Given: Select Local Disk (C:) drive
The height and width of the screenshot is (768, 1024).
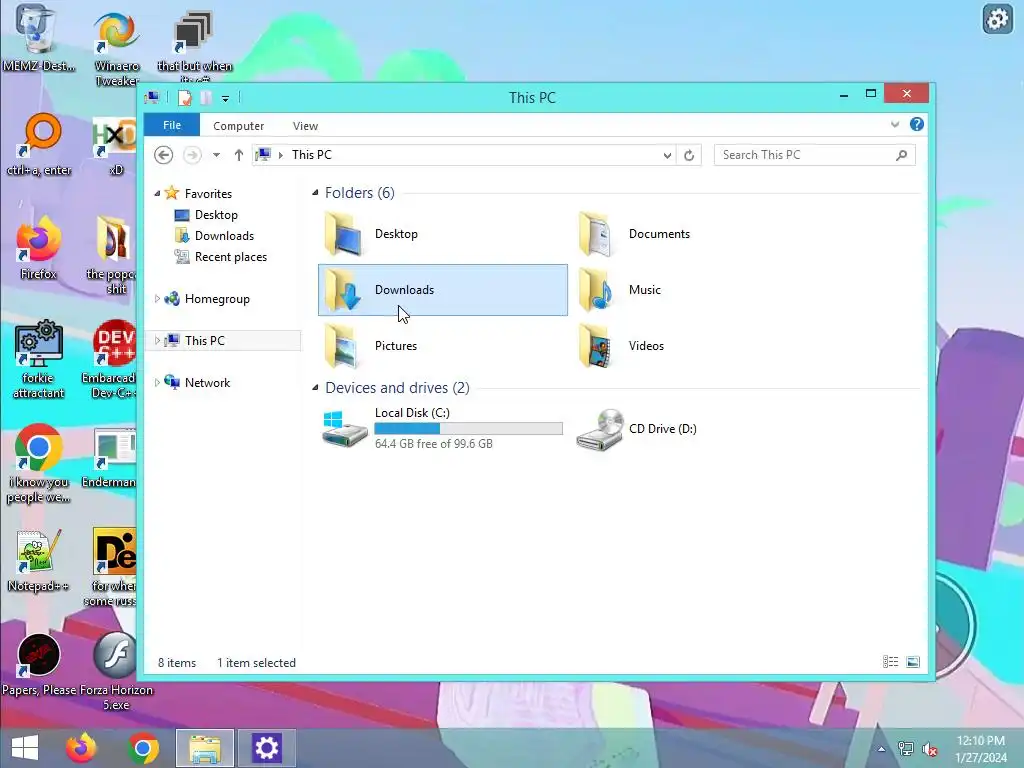Looking at the screenshot, I should [443, 428].
